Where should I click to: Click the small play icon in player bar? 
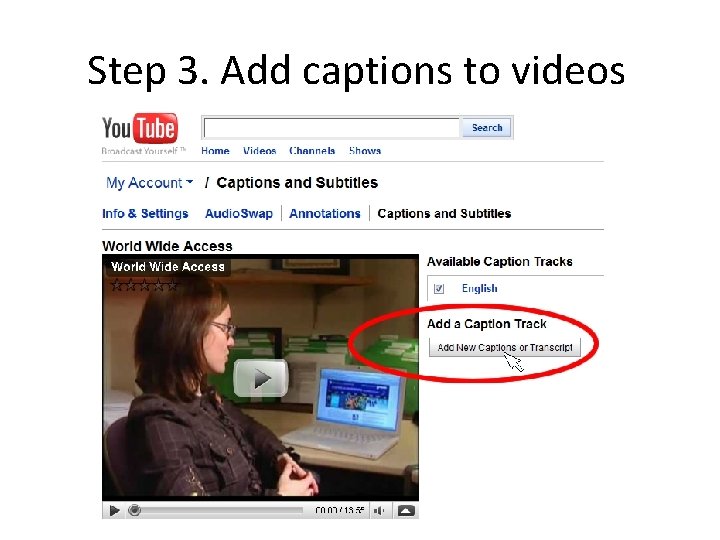(114, 510)
